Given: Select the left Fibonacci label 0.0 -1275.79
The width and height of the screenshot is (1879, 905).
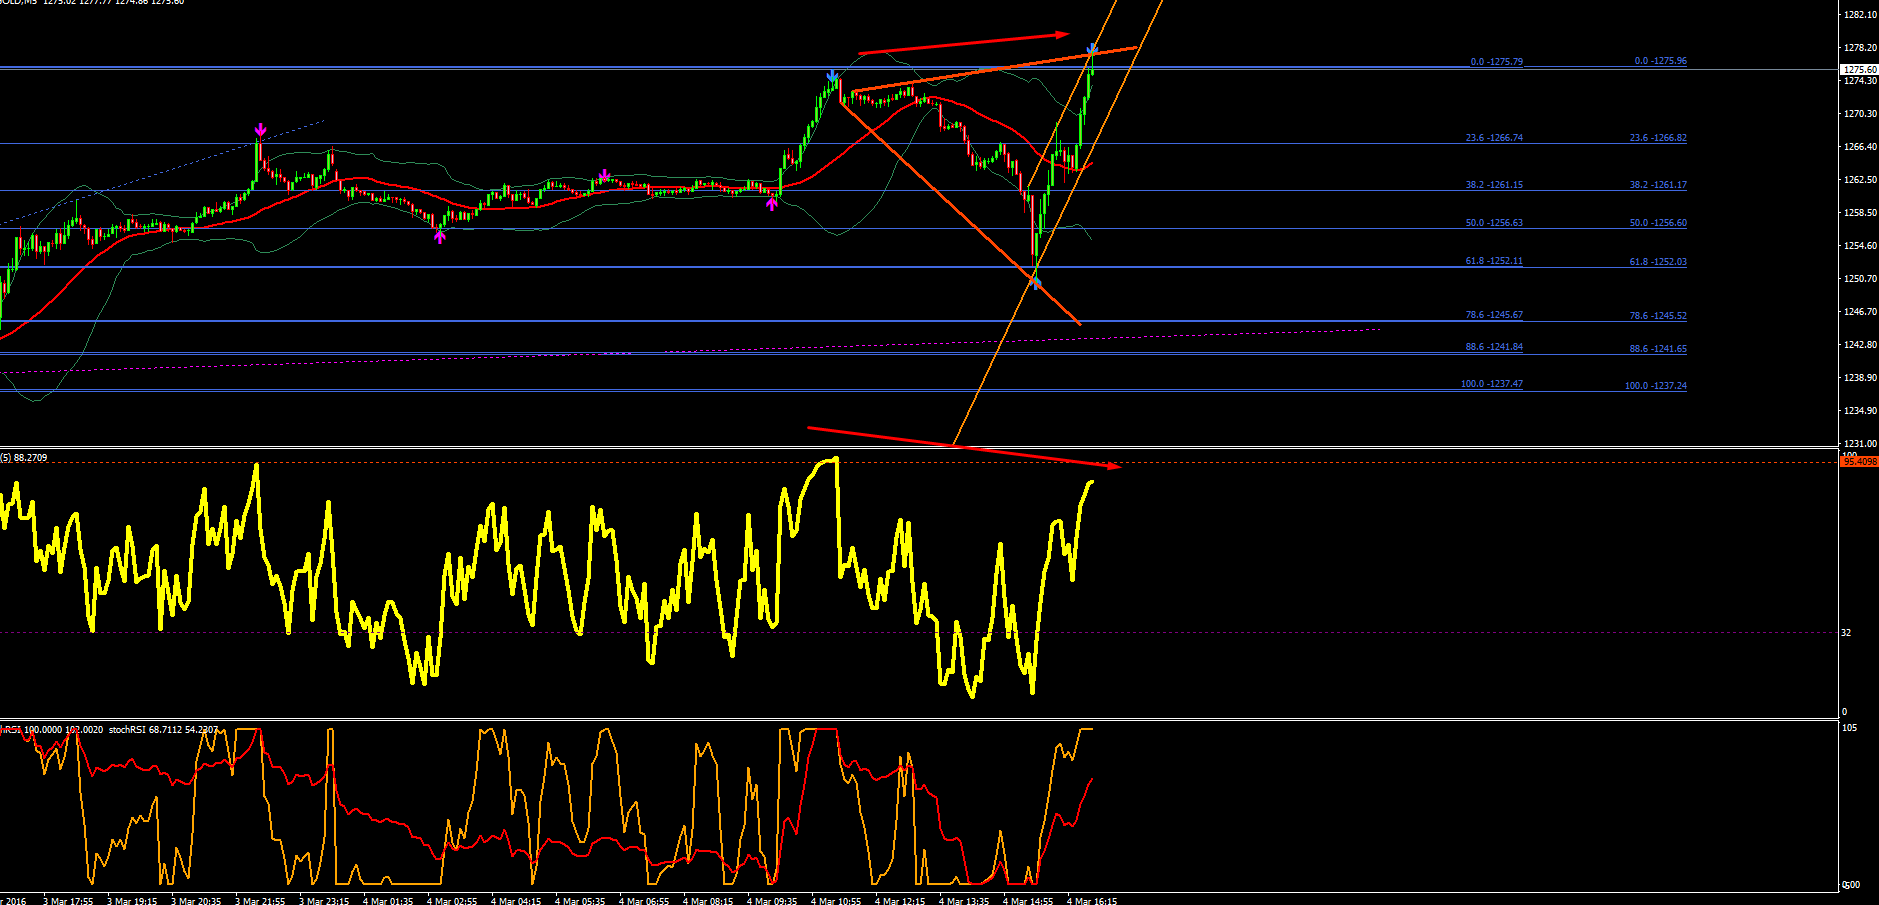Looking at the screenshot, I should point(1496,62).
